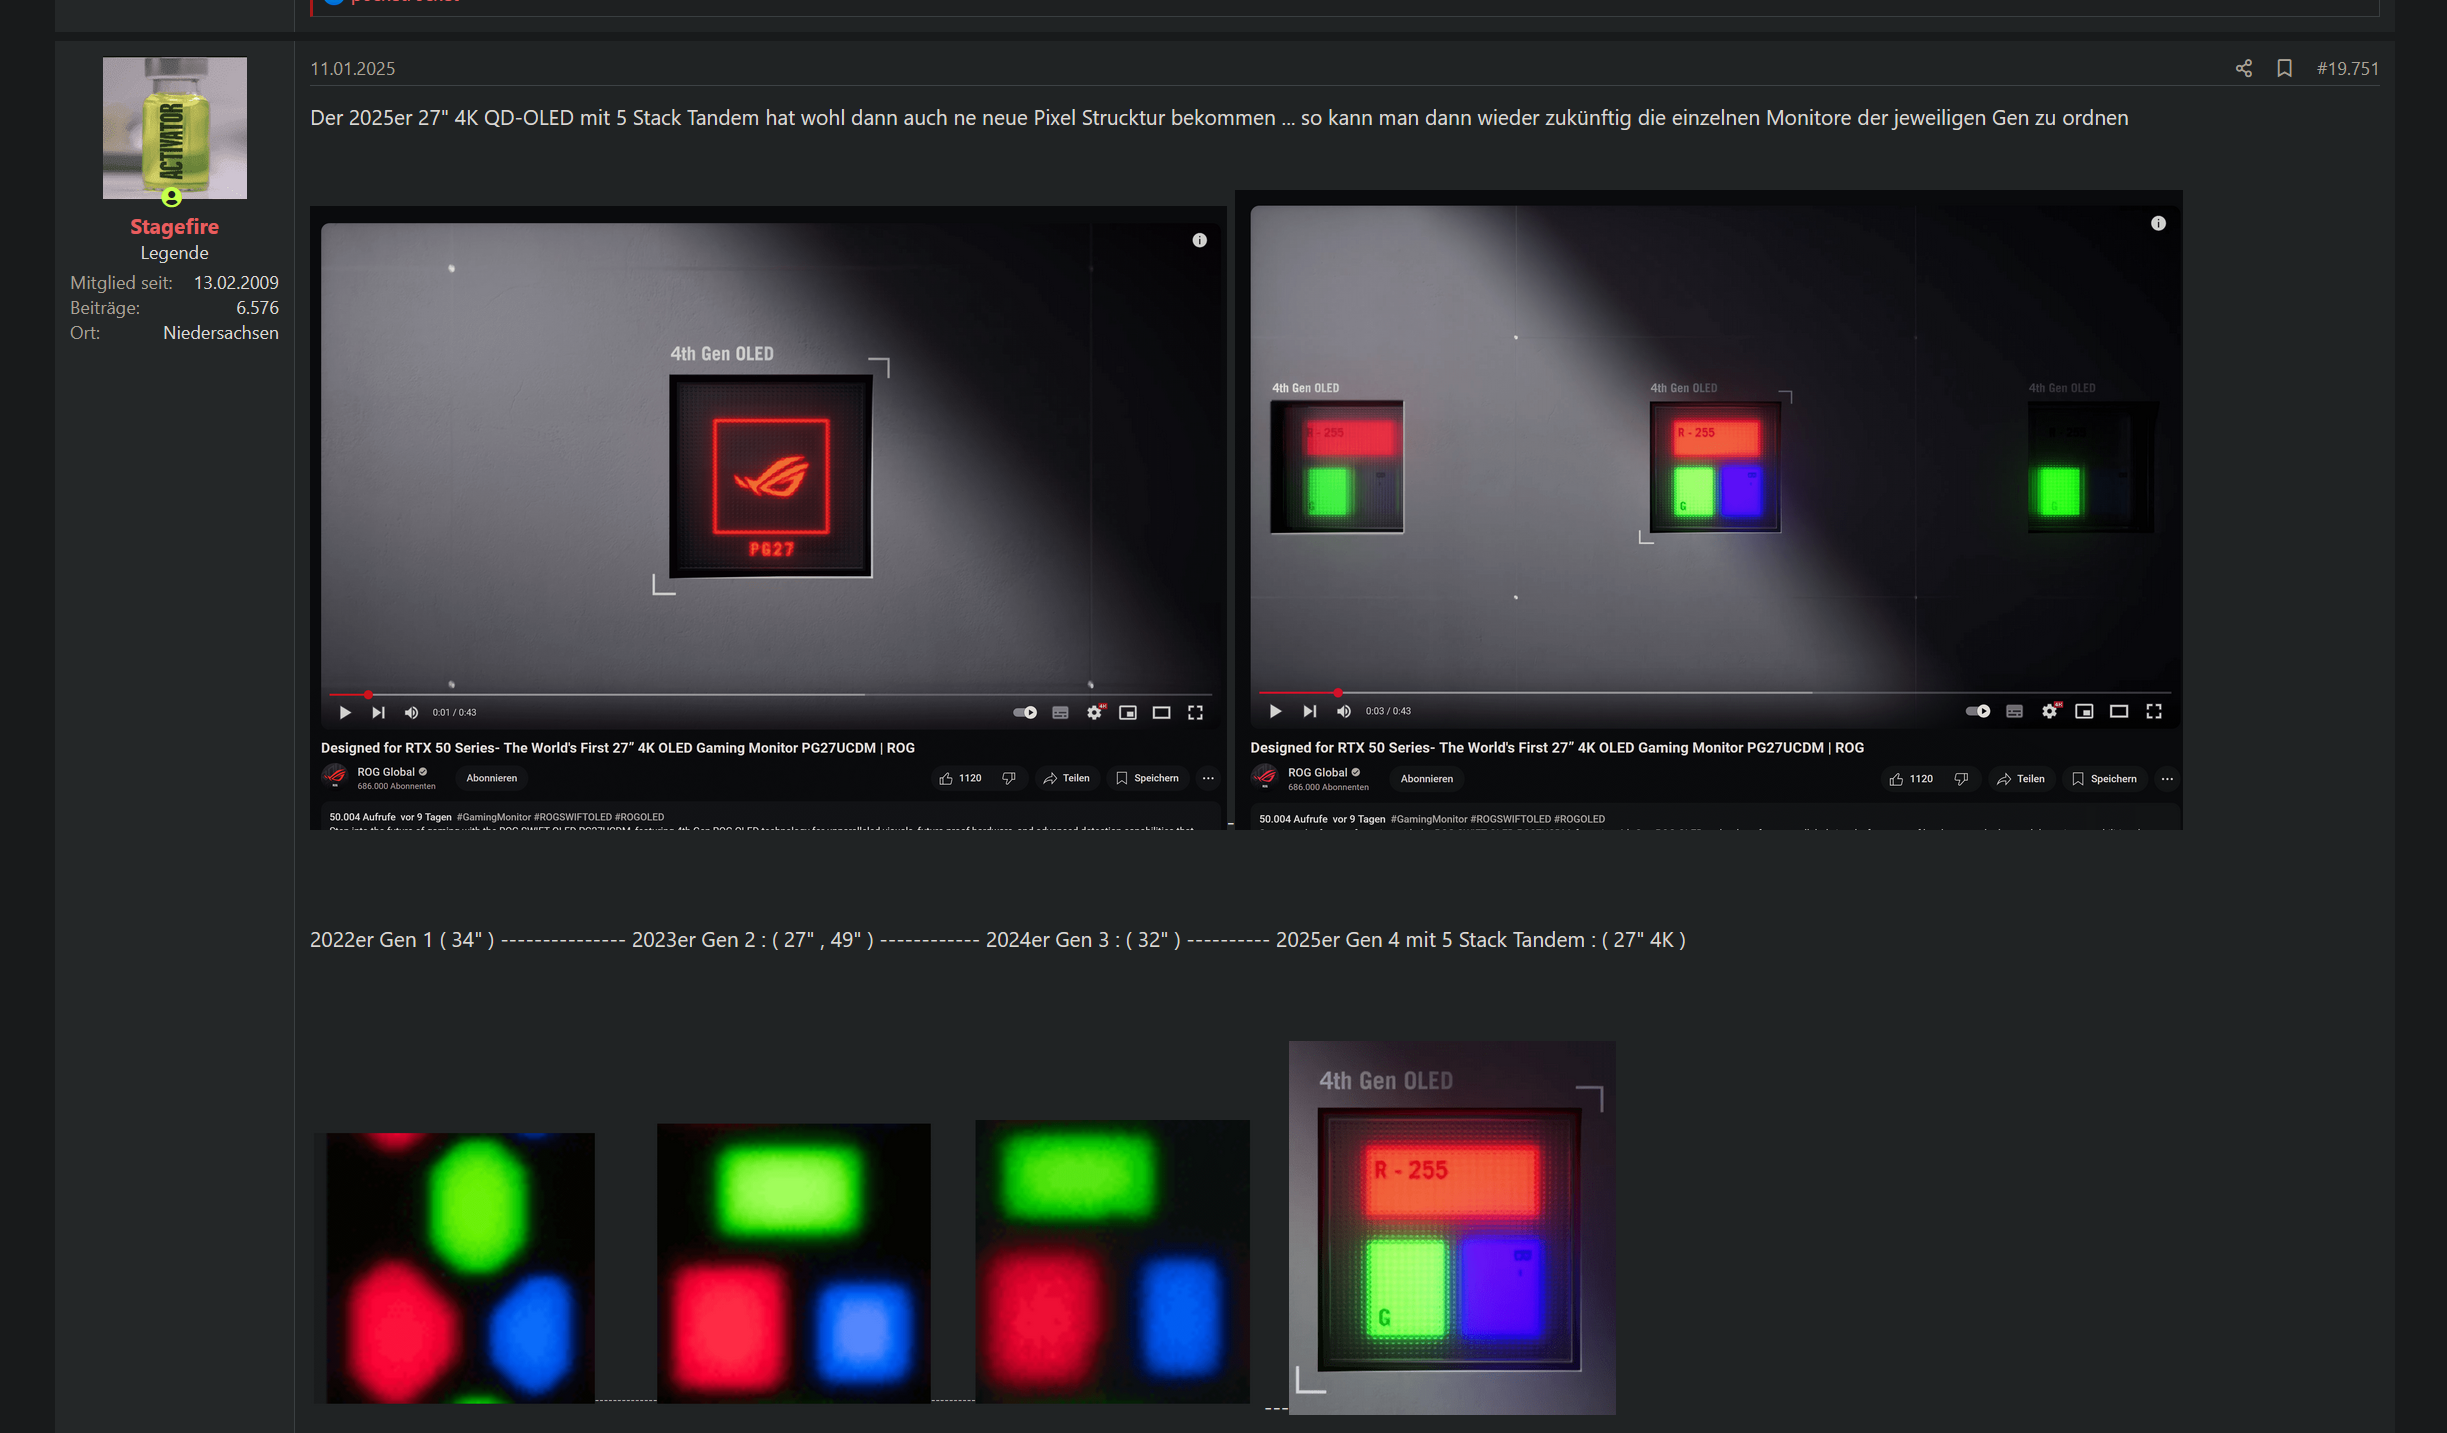Toggle subtitles icon in right player
Viewport: 2447px width, 1433px height.
[2014, 711]
